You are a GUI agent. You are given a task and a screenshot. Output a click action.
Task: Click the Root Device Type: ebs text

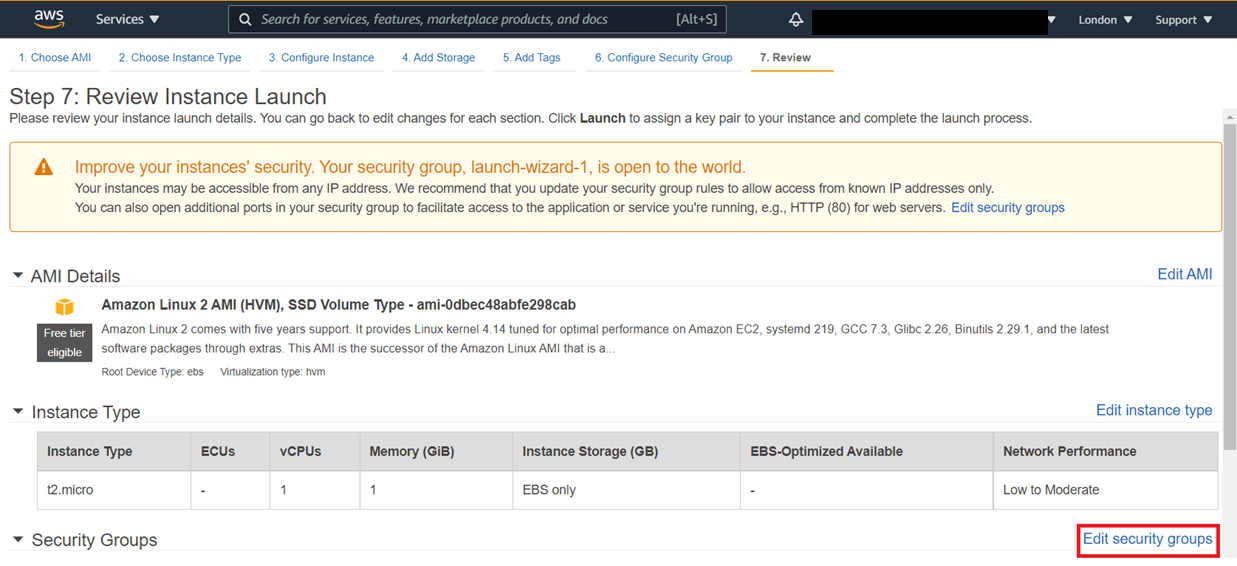click(152, 372)
